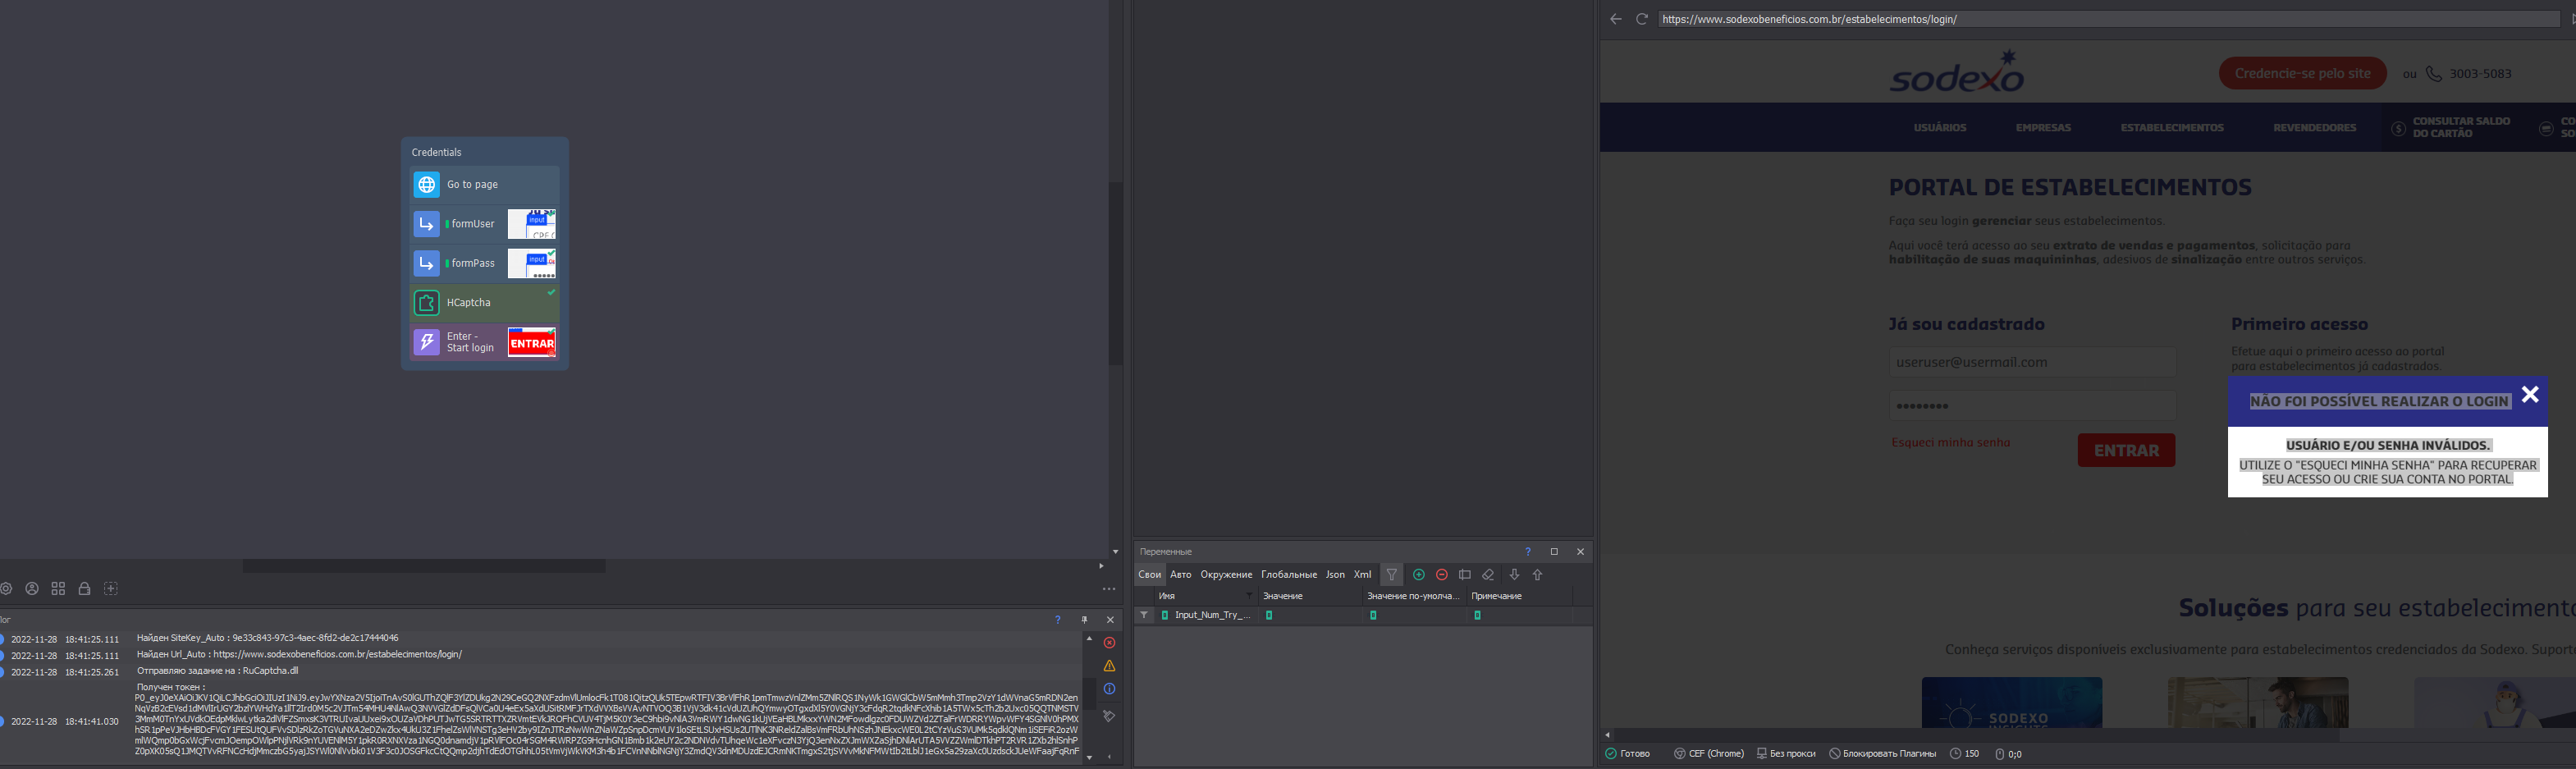The width and height of the screenshot is (2576, 769).
Task: Click the Без прокси proxy status item
Action: [1786, 754]
